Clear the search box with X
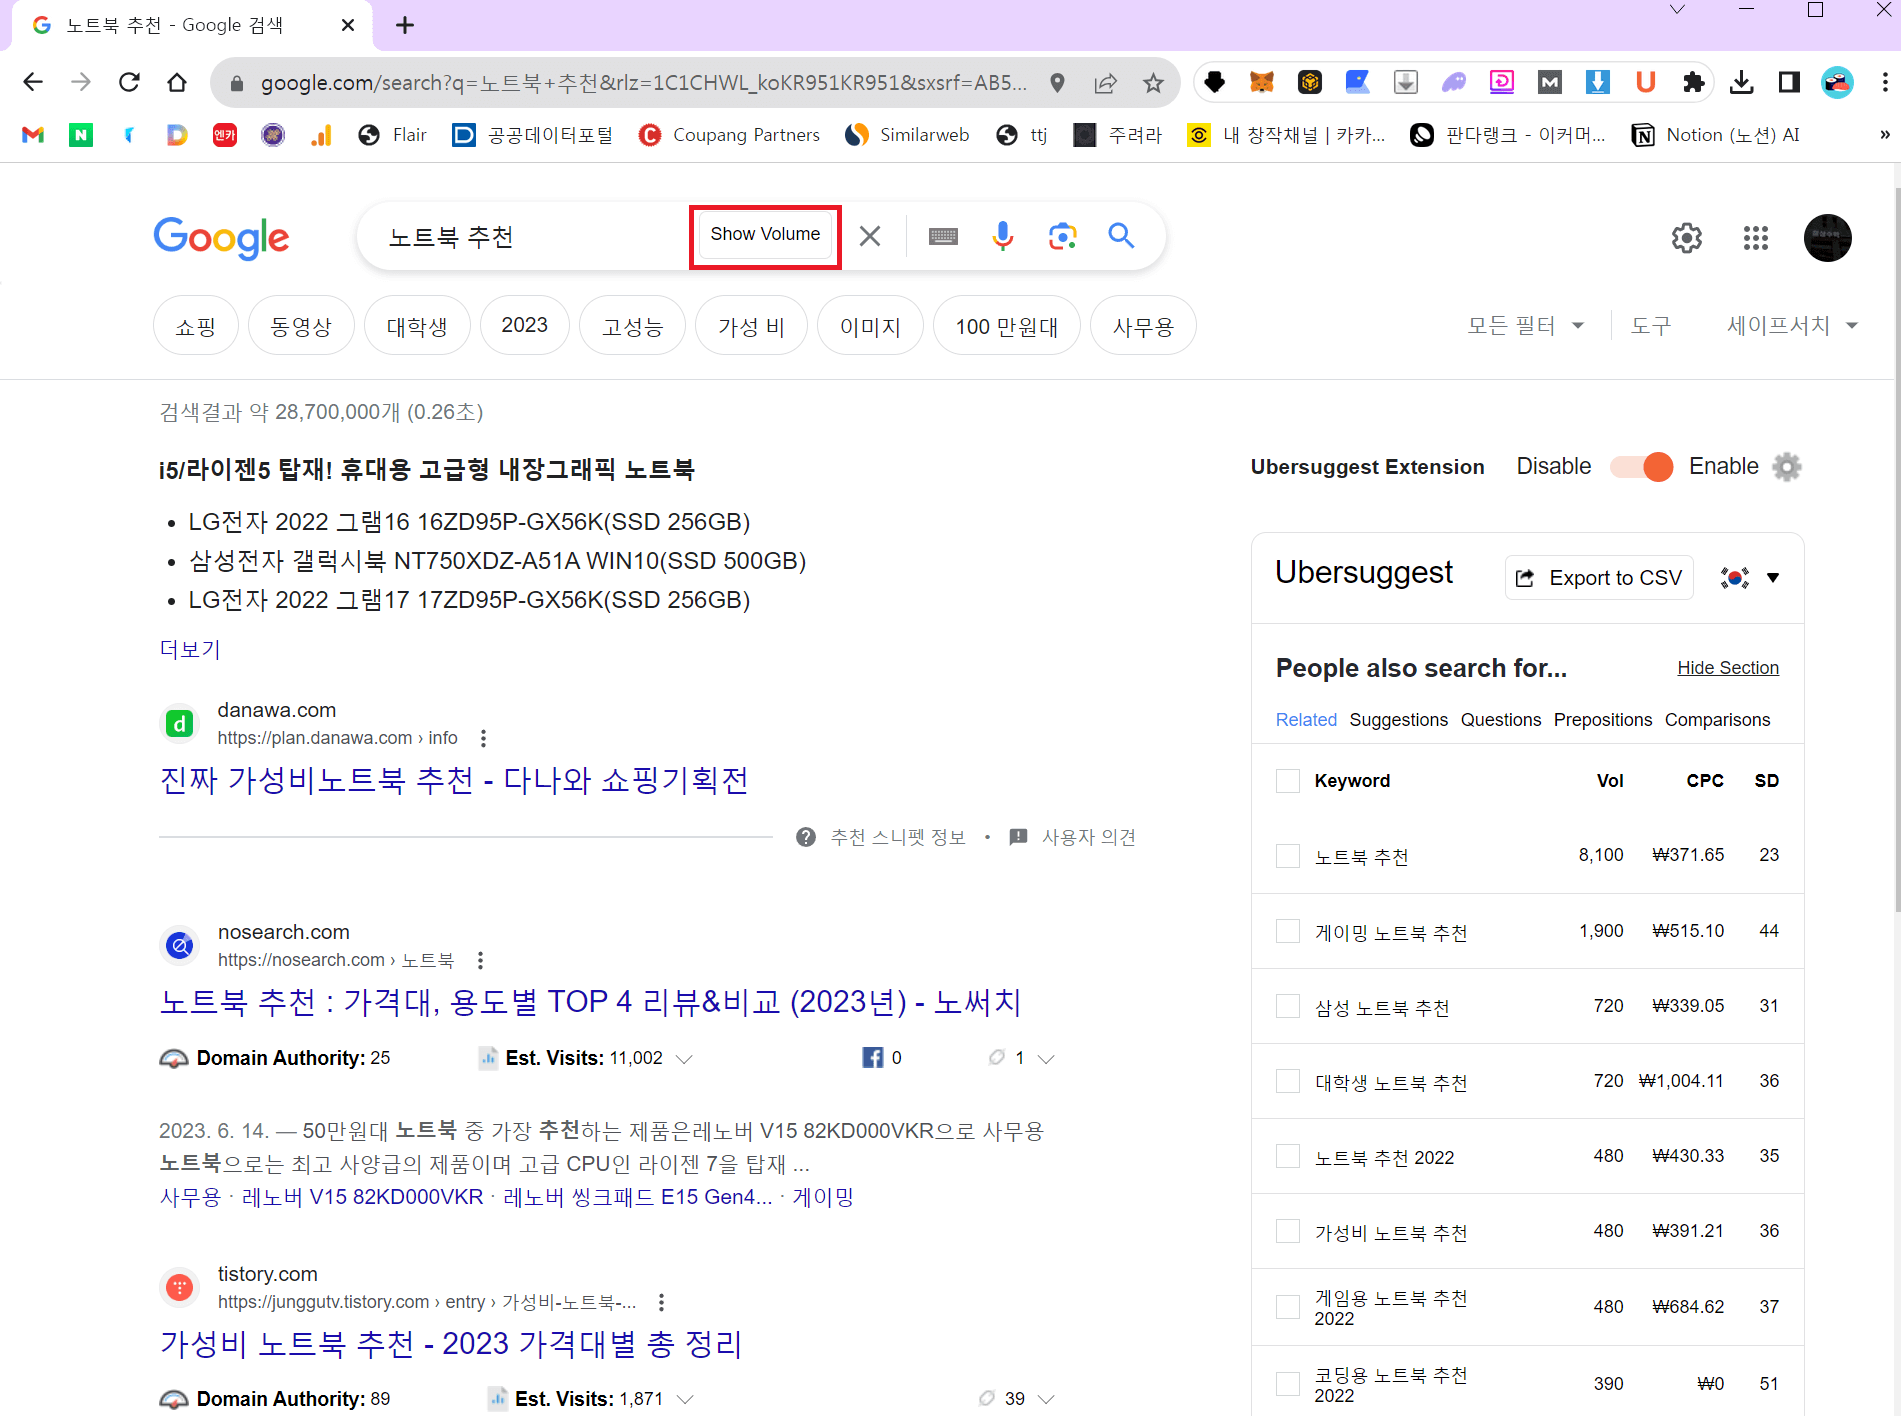Viewport: 1901px width, 1416px height. (870, 236)
